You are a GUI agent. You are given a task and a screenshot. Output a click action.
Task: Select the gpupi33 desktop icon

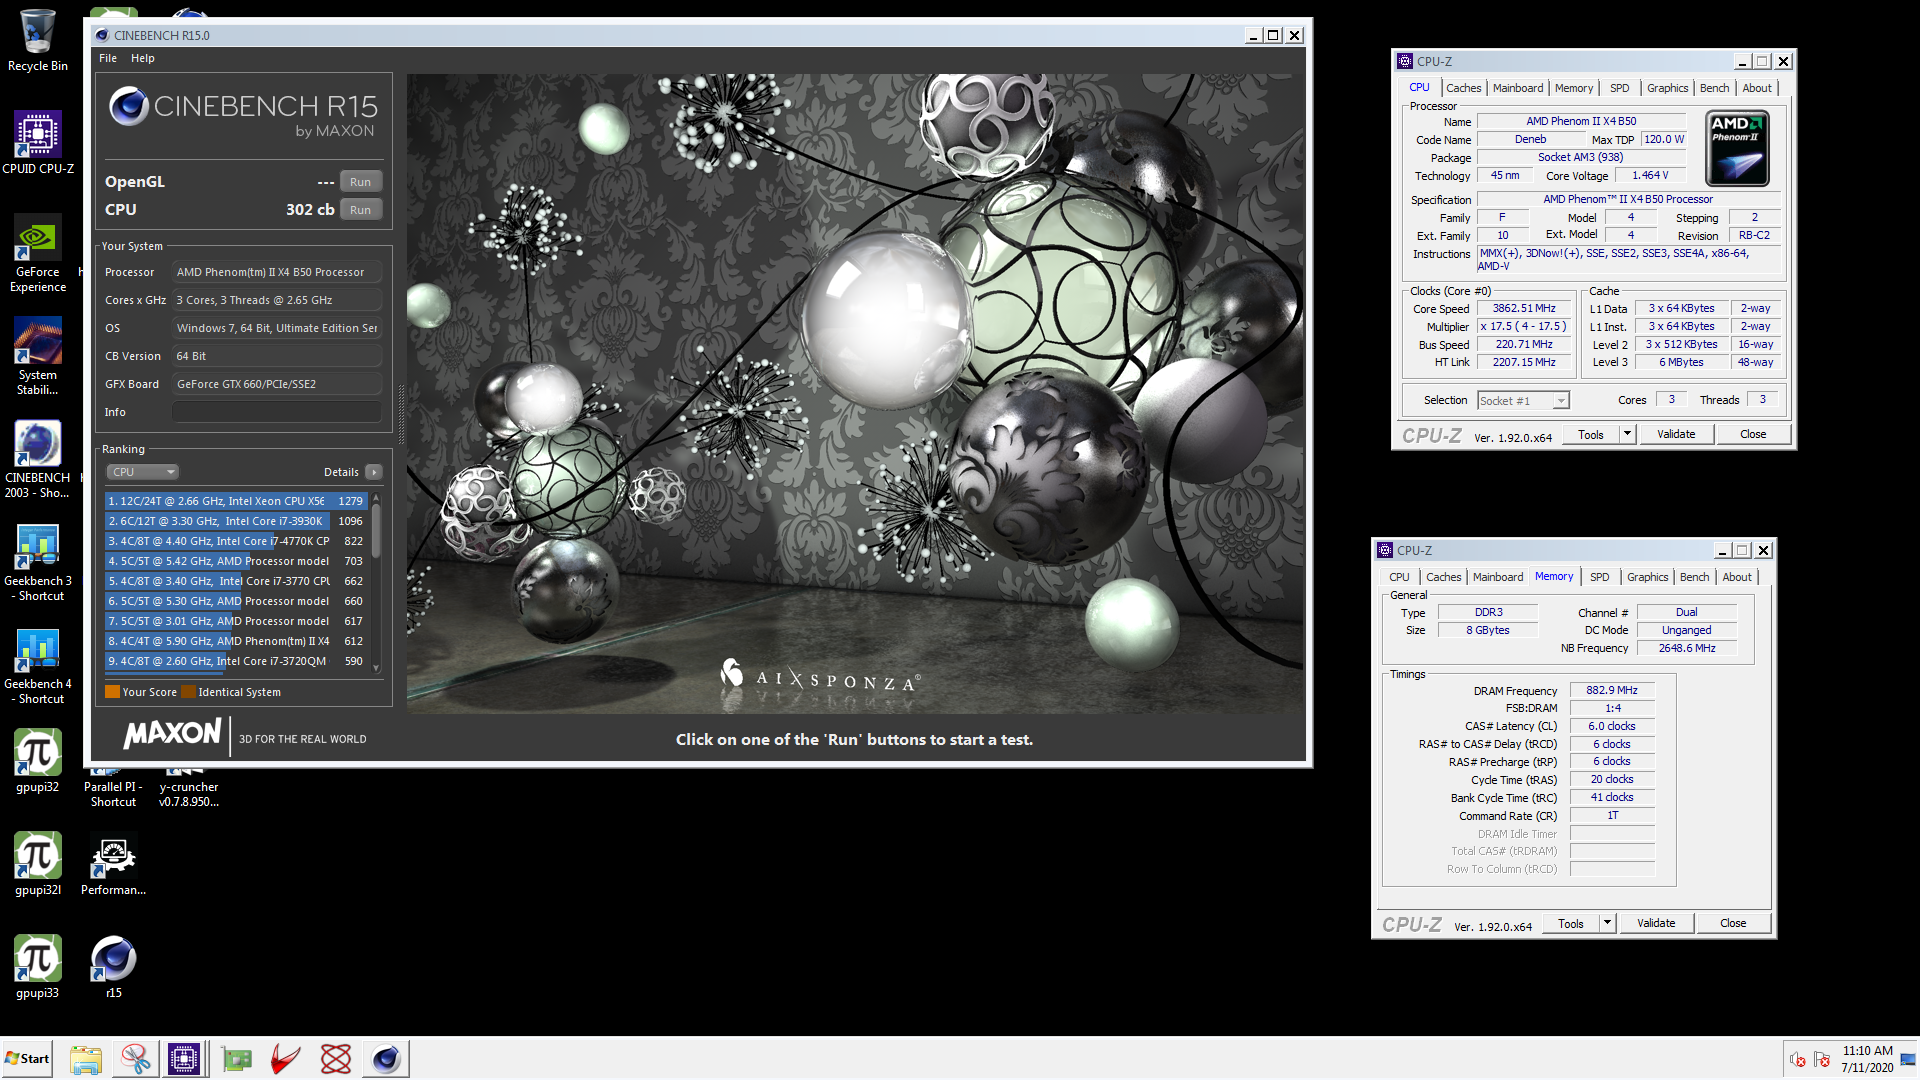pyautogui.click(x=38, y=967)
